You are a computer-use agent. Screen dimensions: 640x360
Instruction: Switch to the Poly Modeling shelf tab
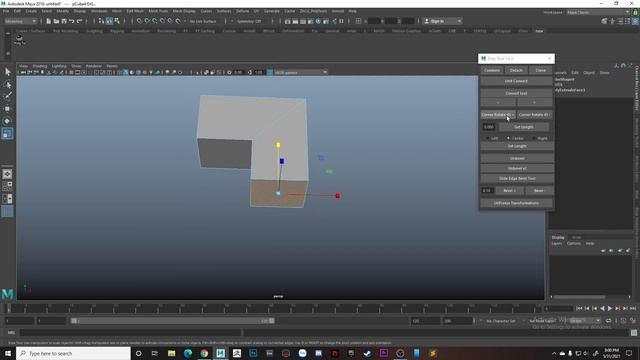[65, 31]
